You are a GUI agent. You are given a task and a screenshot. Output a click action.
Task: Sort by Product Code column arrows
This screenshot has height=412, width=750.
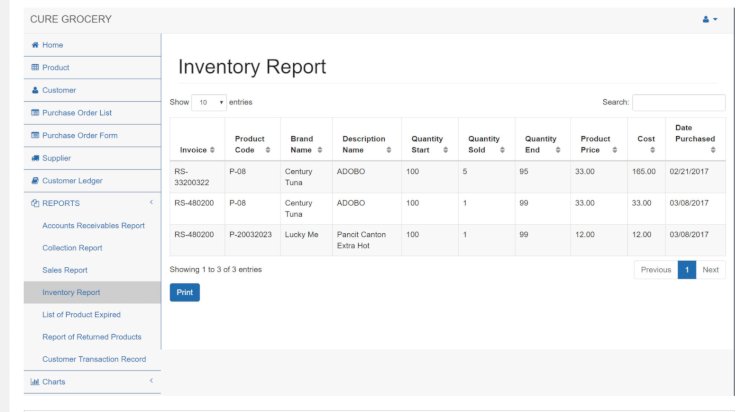[268, 150]
